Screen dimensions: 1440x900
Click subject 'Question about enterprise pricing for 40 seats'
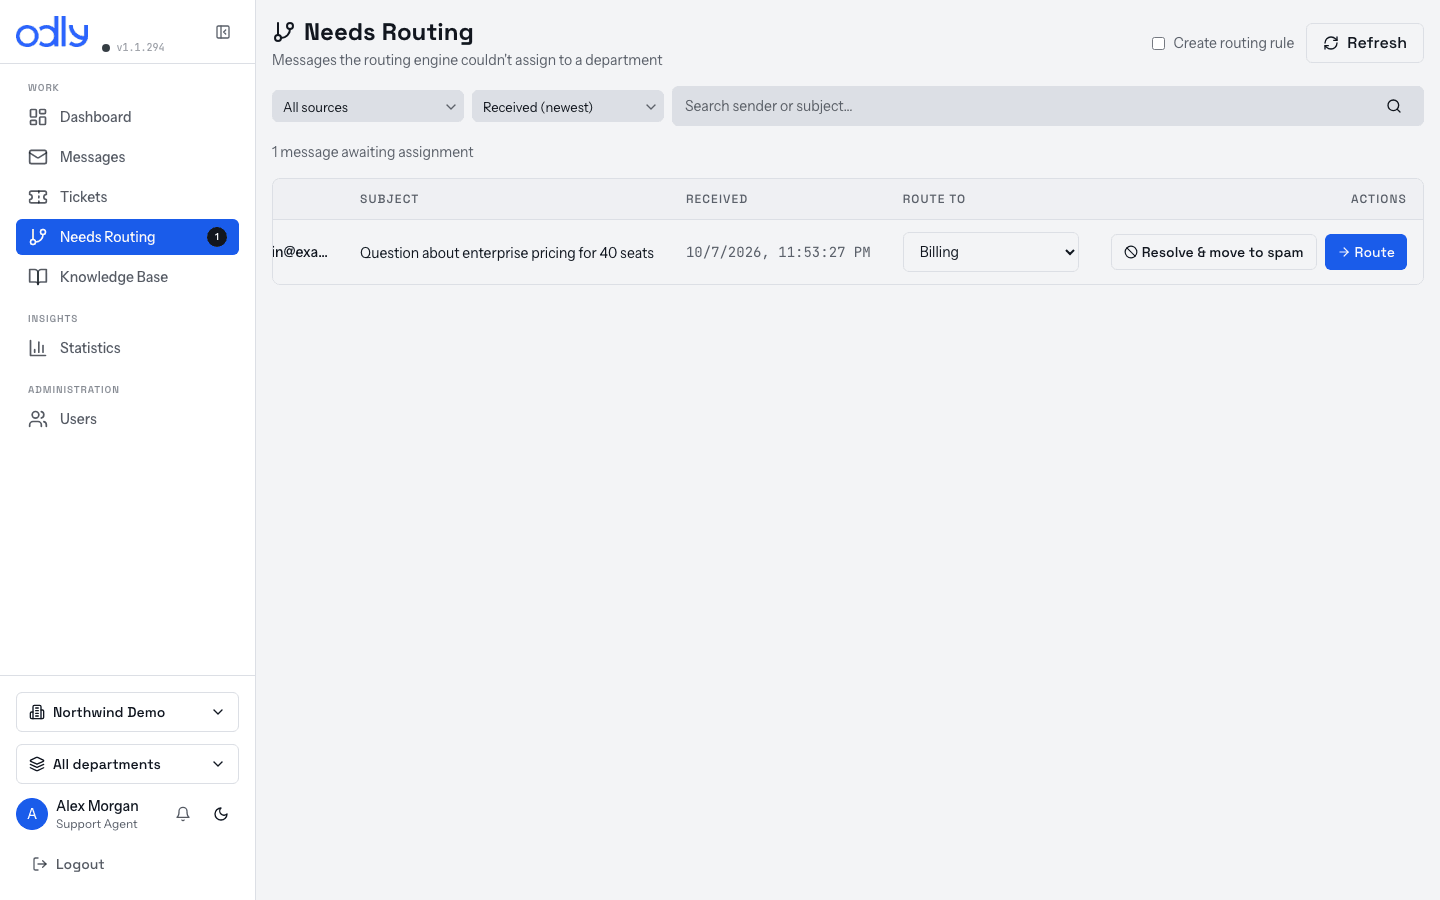[507, 253]
